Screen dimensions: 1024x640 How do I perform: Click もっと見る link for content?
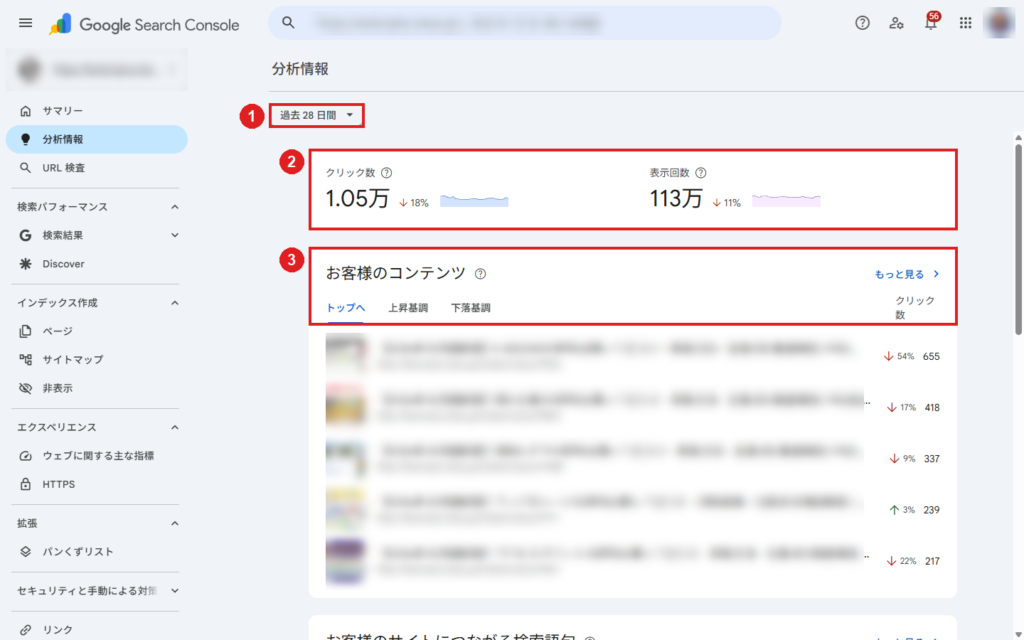(x=907, y=274)
